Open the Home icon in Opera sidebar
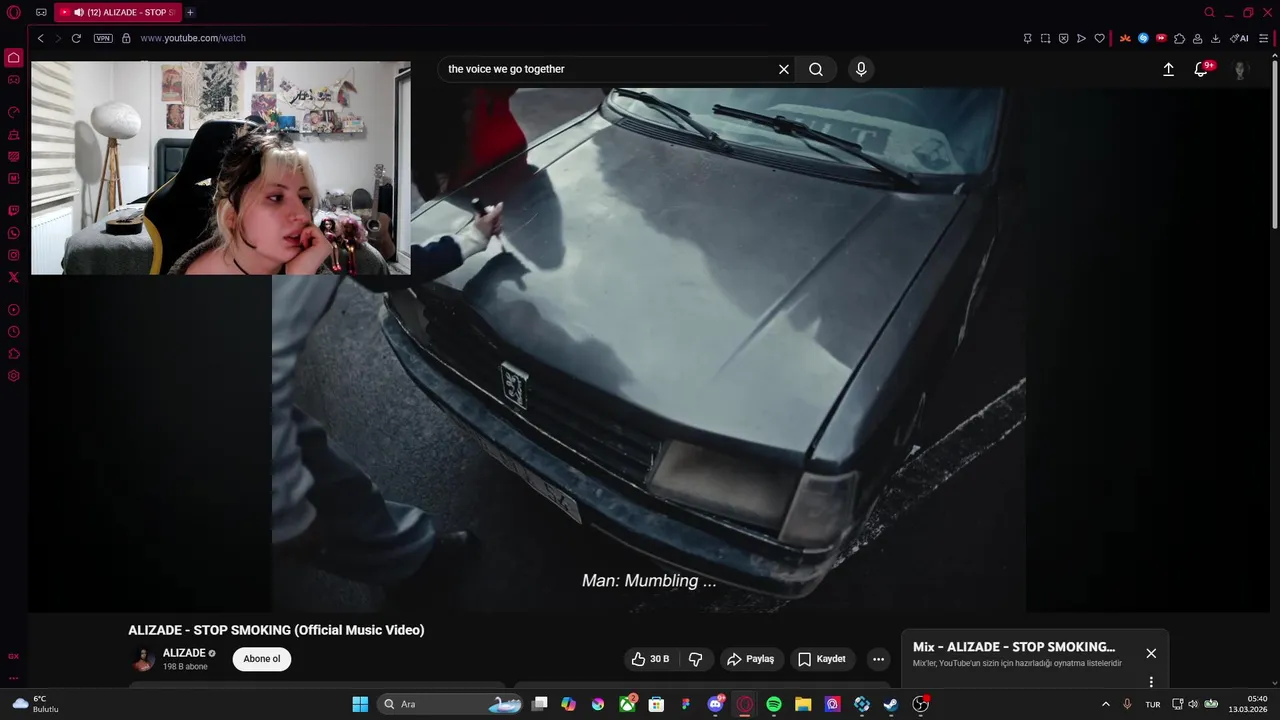Screen dimensions: 1280x720 click(14, 57)
